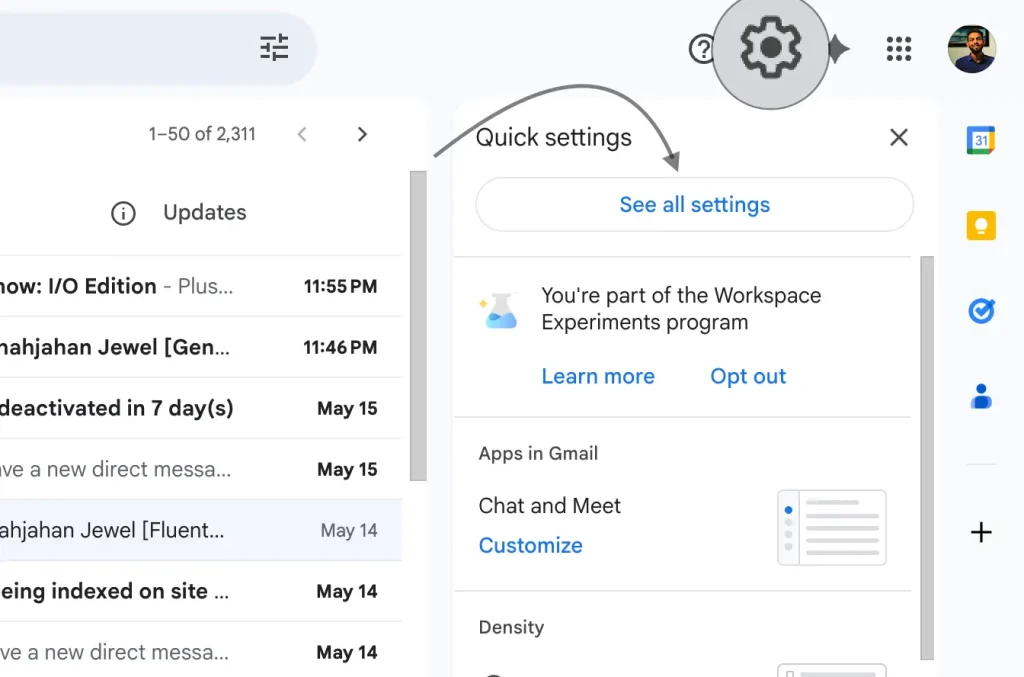Click Get add-ons plus icon

[981, 532]
